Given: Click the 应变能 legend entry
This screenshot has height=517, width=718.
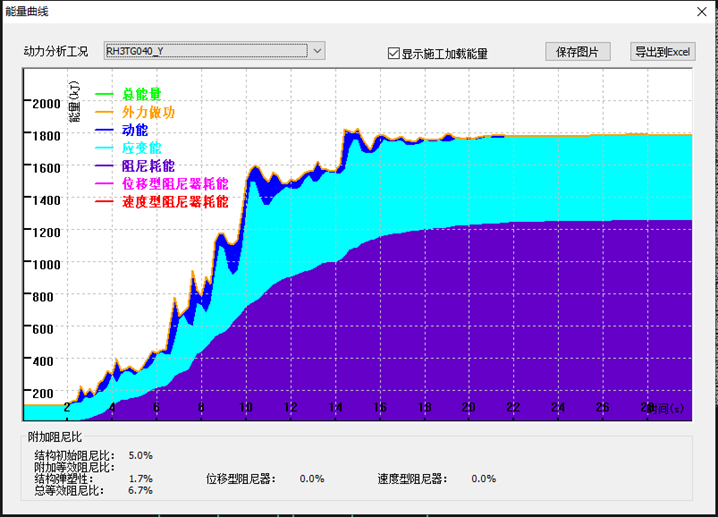Looking at the screenshot, I should coord(141,148).
